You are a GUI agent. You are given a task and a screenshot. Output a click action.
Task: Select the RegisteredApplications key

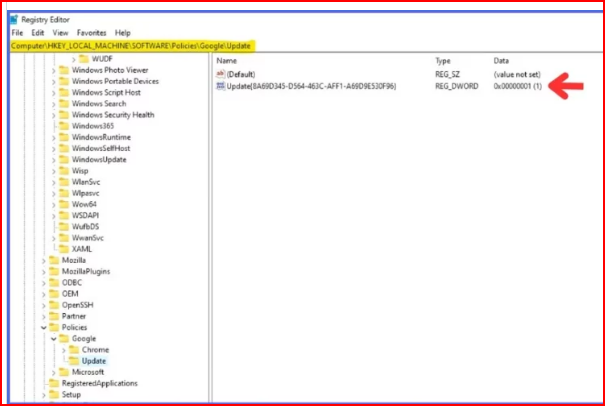[x=100, y=384]
